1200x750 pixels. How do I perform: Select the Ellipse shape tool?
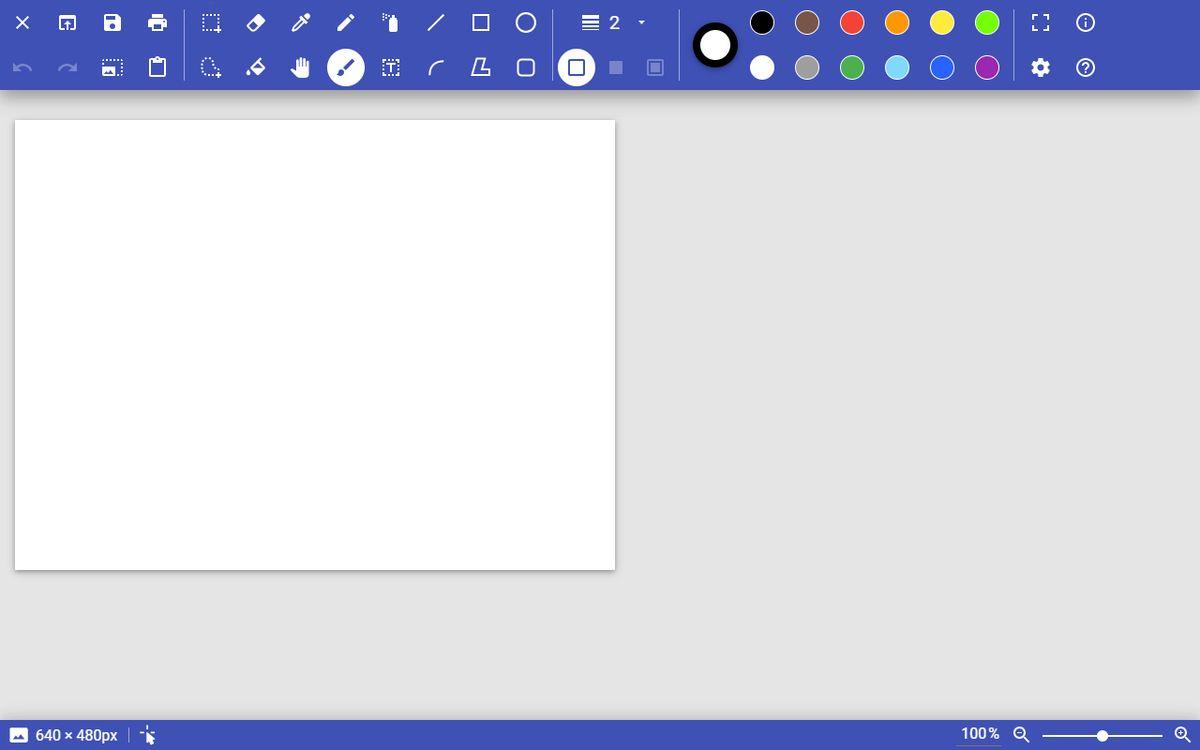click(526, 23)
